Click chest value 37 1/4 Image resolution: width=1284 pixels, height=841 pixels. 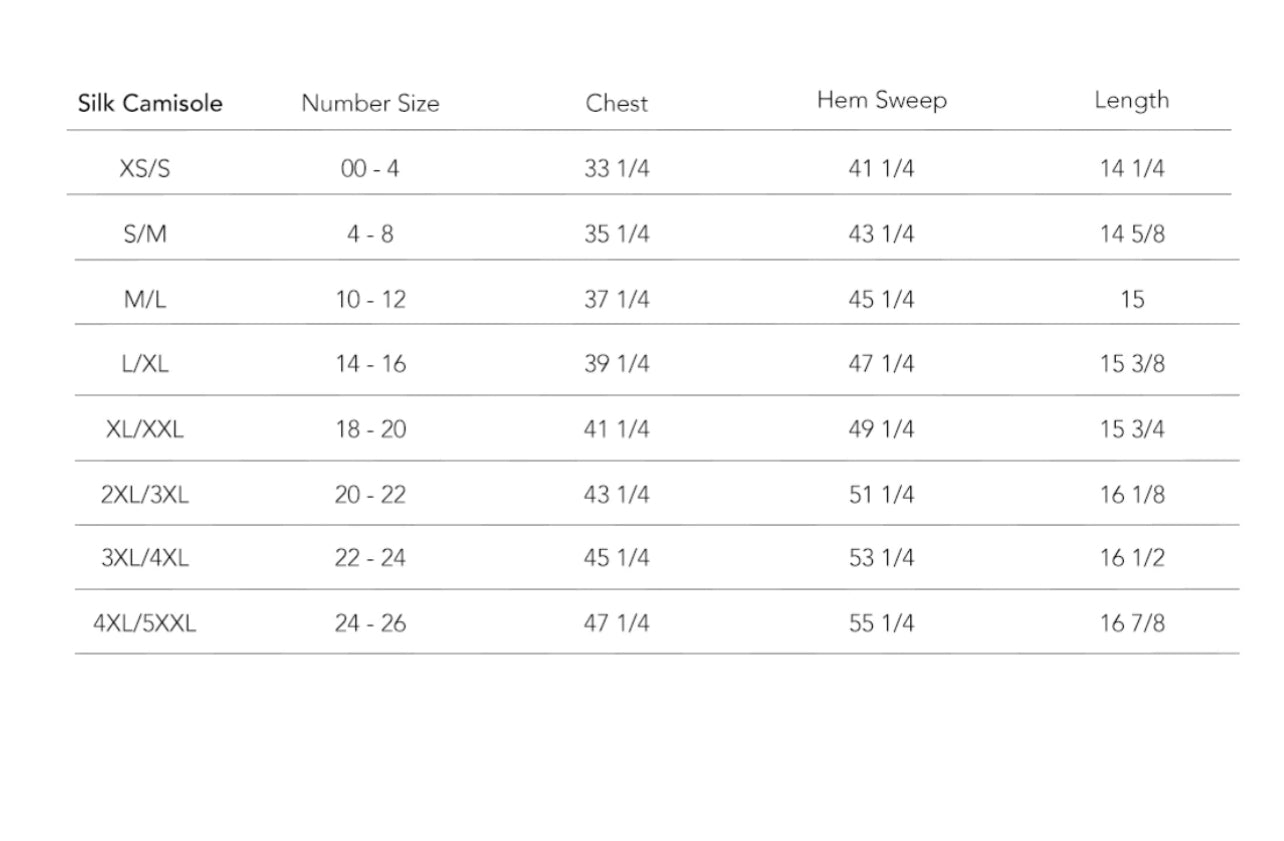tap(616, 299)
